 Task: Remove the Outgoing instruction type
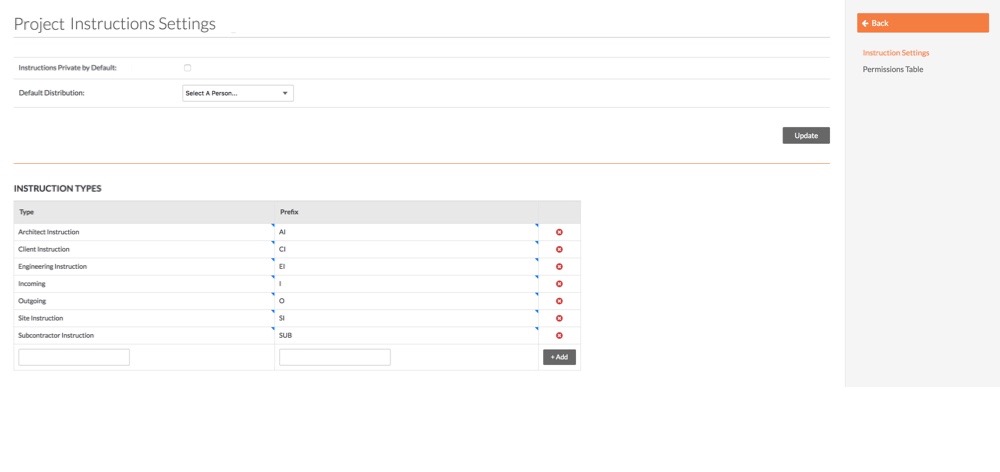click(559, 301)
